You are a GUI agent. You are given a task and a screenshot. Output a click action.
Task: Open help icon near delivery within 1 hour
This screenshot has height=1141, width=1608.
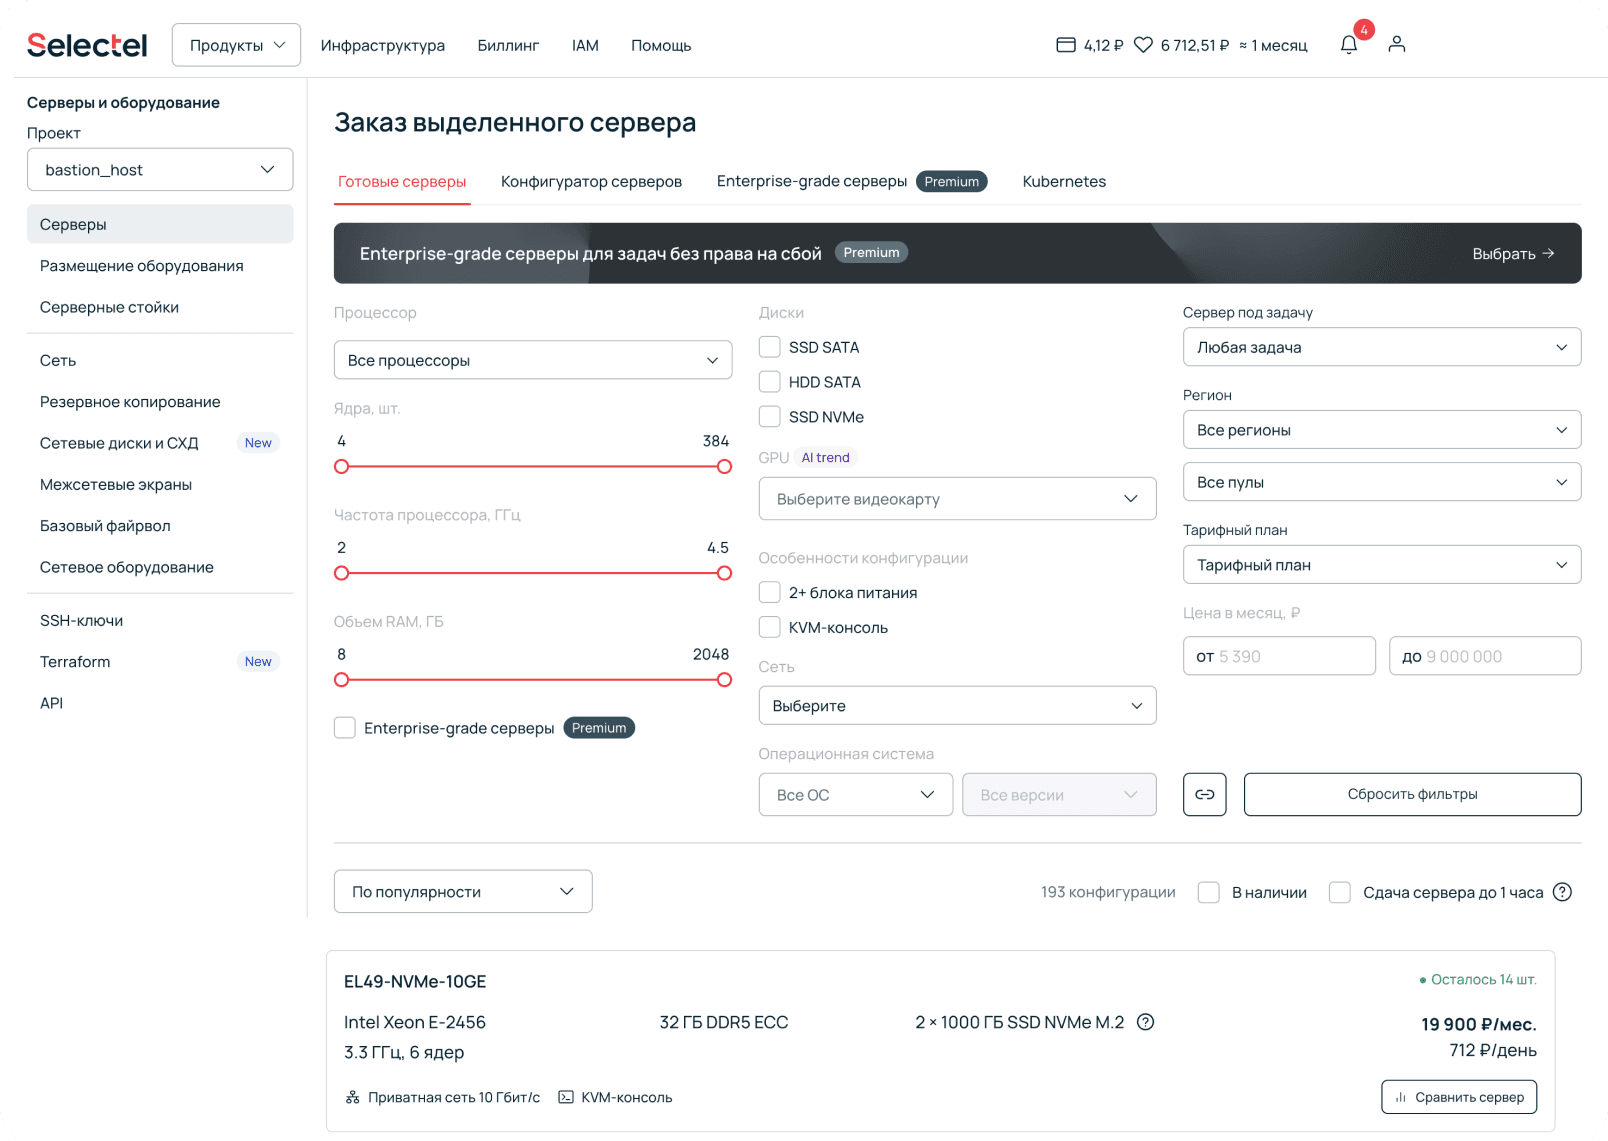pos(1562,892)
